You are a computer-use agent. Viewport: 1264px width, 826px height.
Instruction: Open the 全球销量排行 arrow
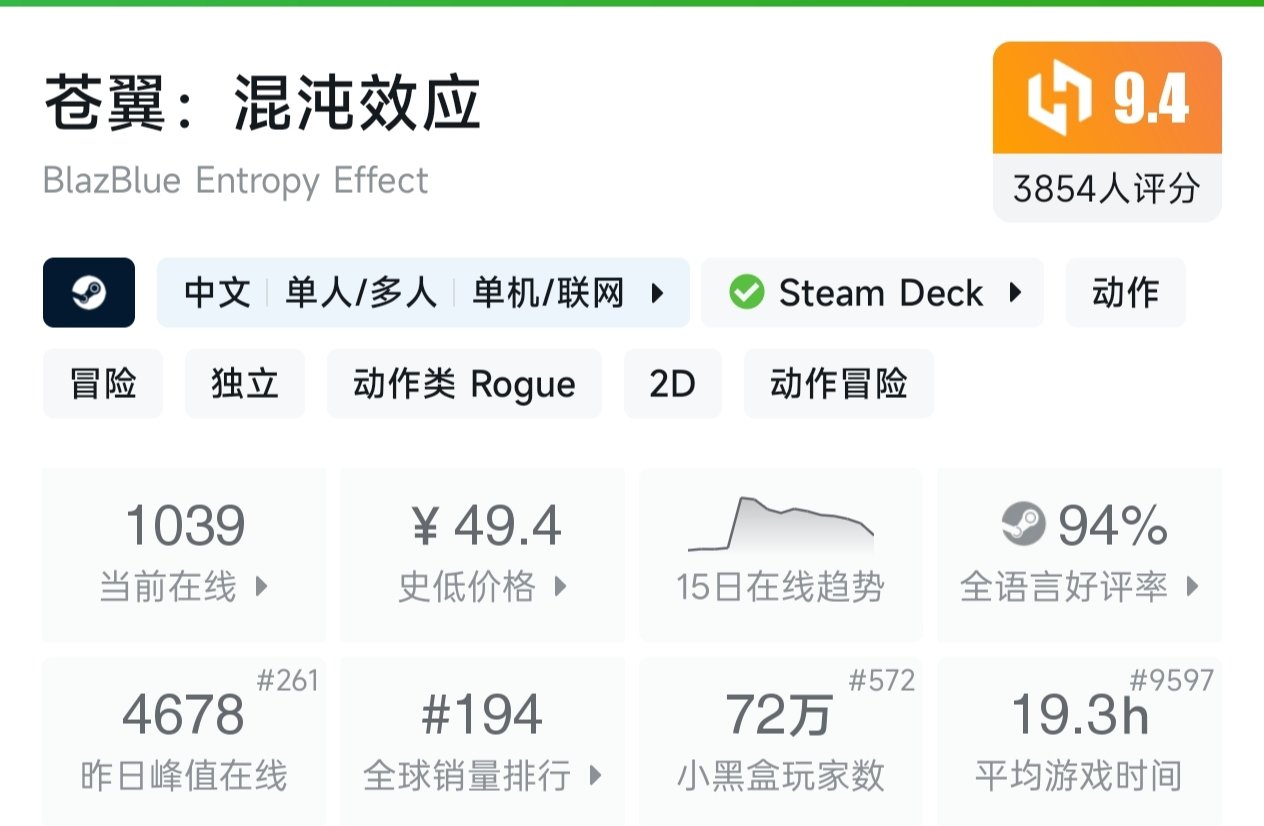(596, 775)
